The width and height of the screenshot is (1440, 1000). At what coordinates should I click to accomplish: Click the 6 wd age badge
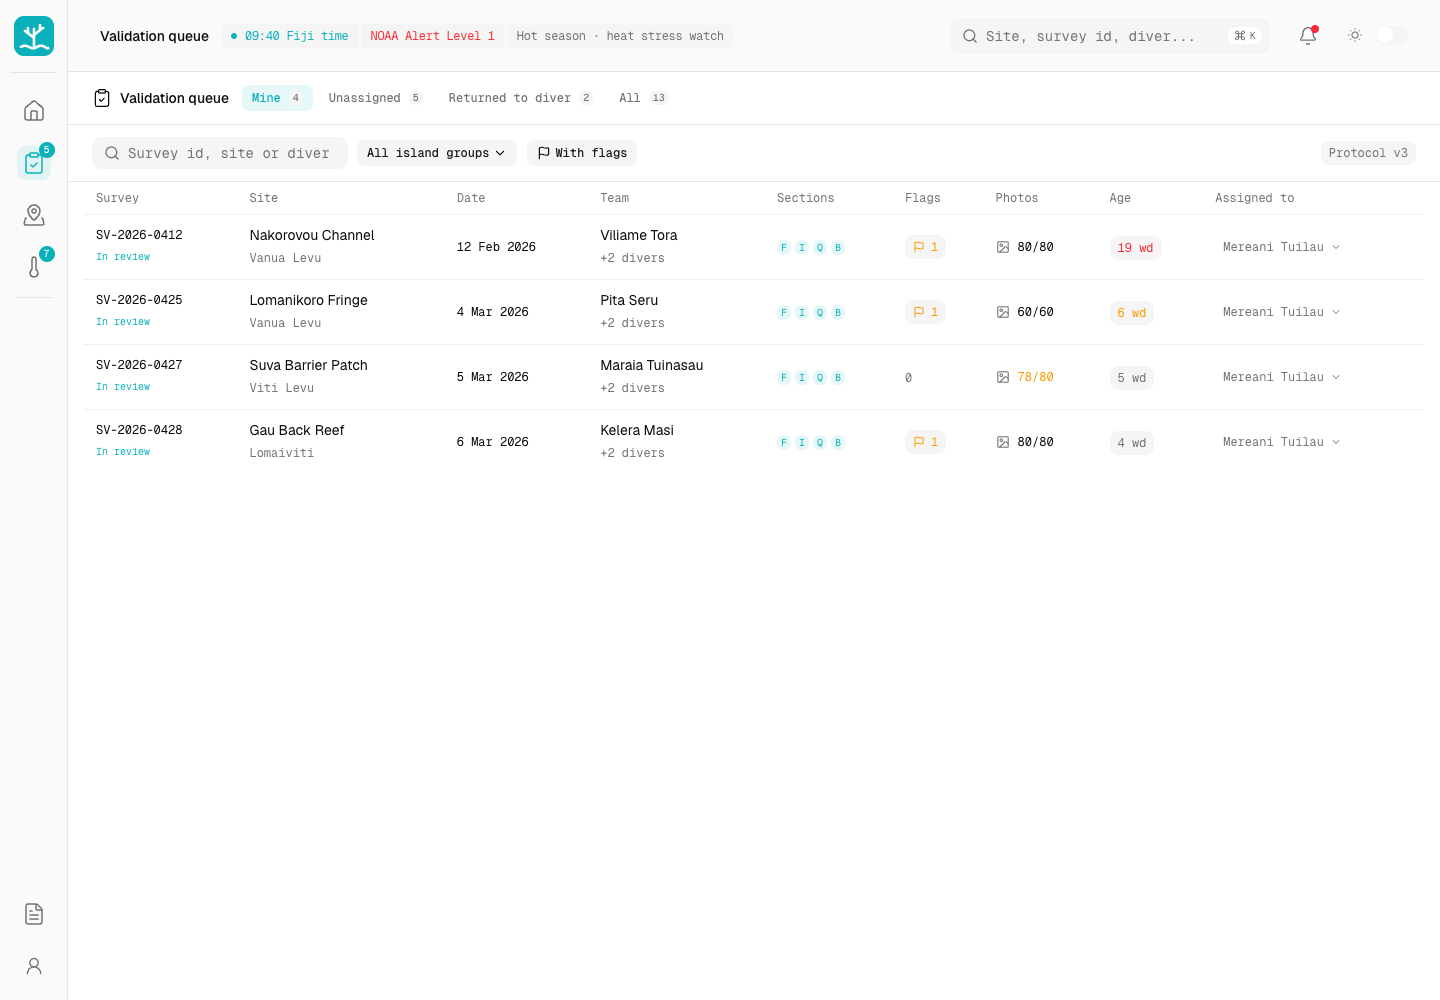tap(1132, 313)
